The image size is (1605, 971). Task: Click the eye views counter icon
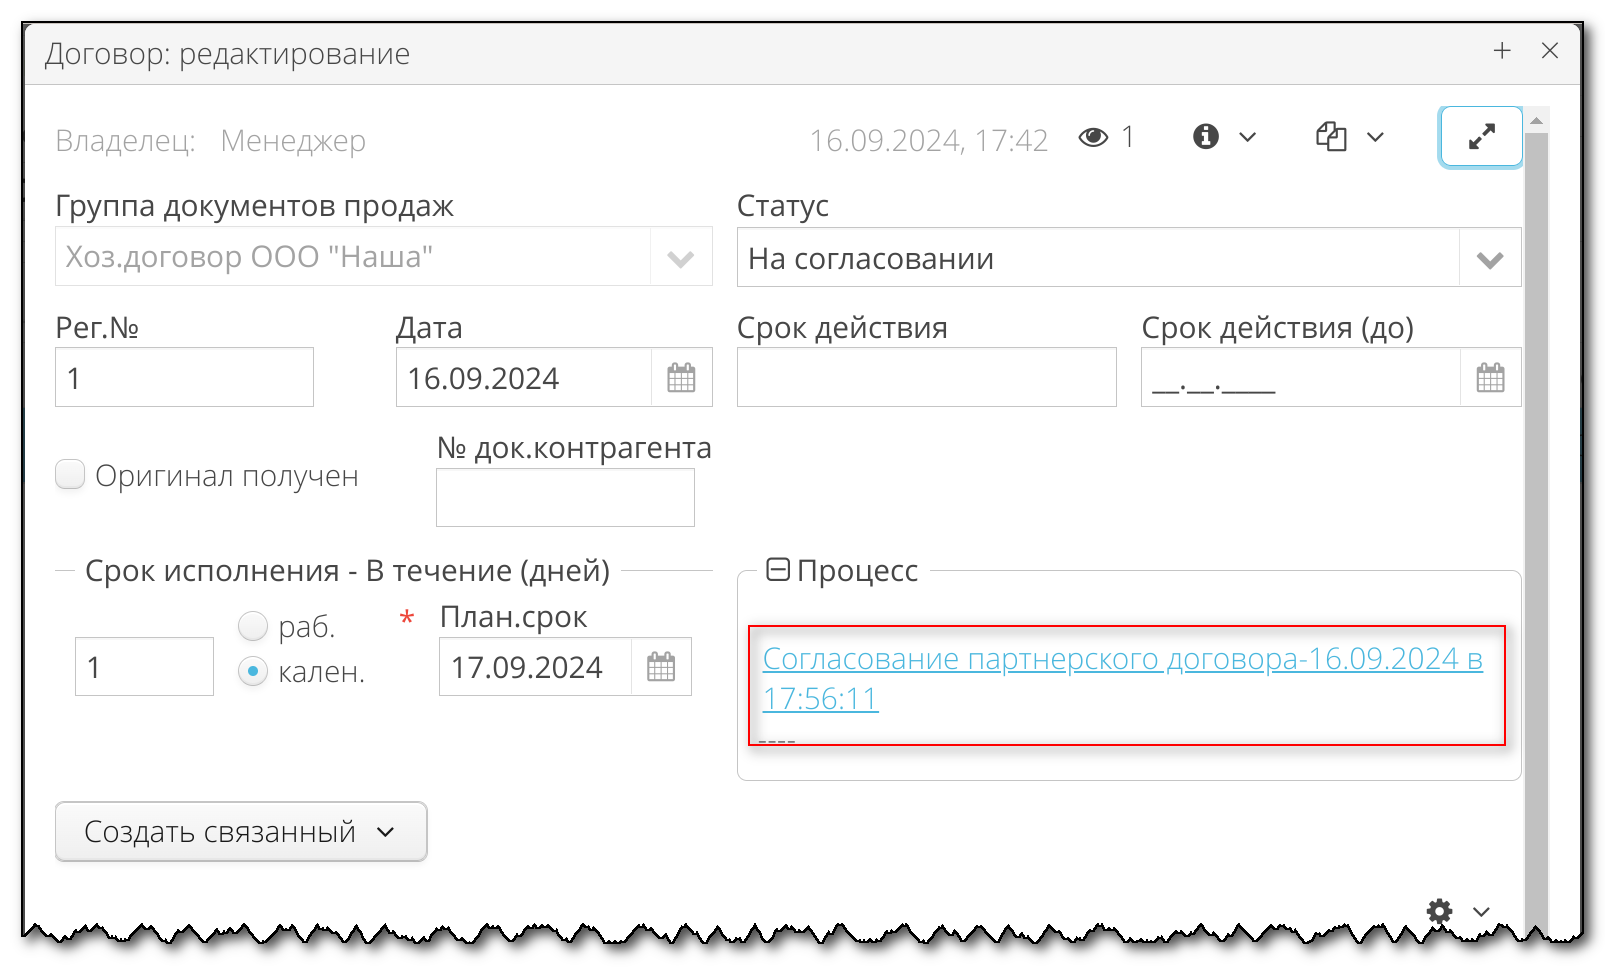coord(1093,137)
